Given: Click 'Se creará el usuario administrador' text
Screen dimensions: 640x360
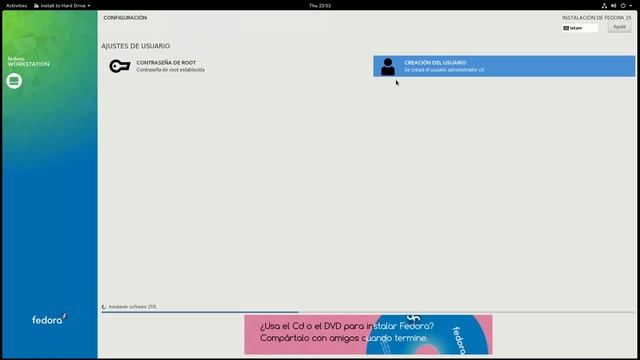Looking at the screenshot, I should 444,70.
